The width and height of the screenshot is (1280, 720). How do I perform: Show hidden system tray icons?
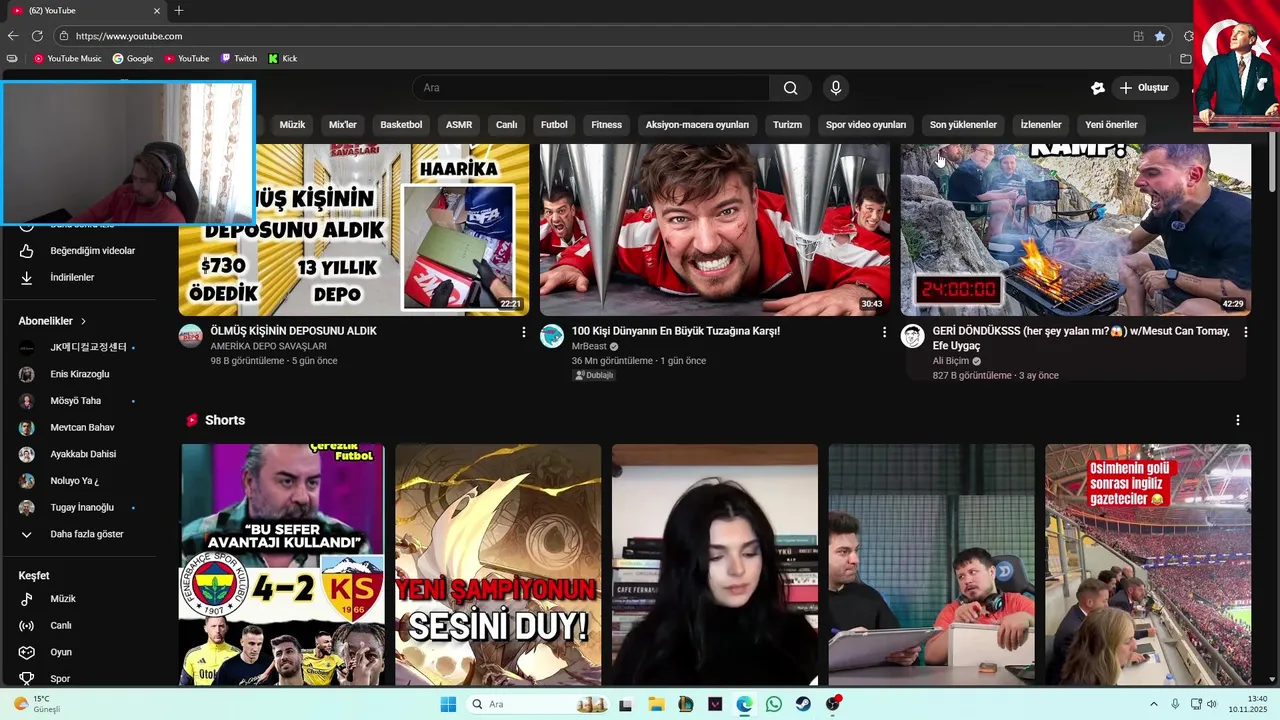pos(1154,704)
